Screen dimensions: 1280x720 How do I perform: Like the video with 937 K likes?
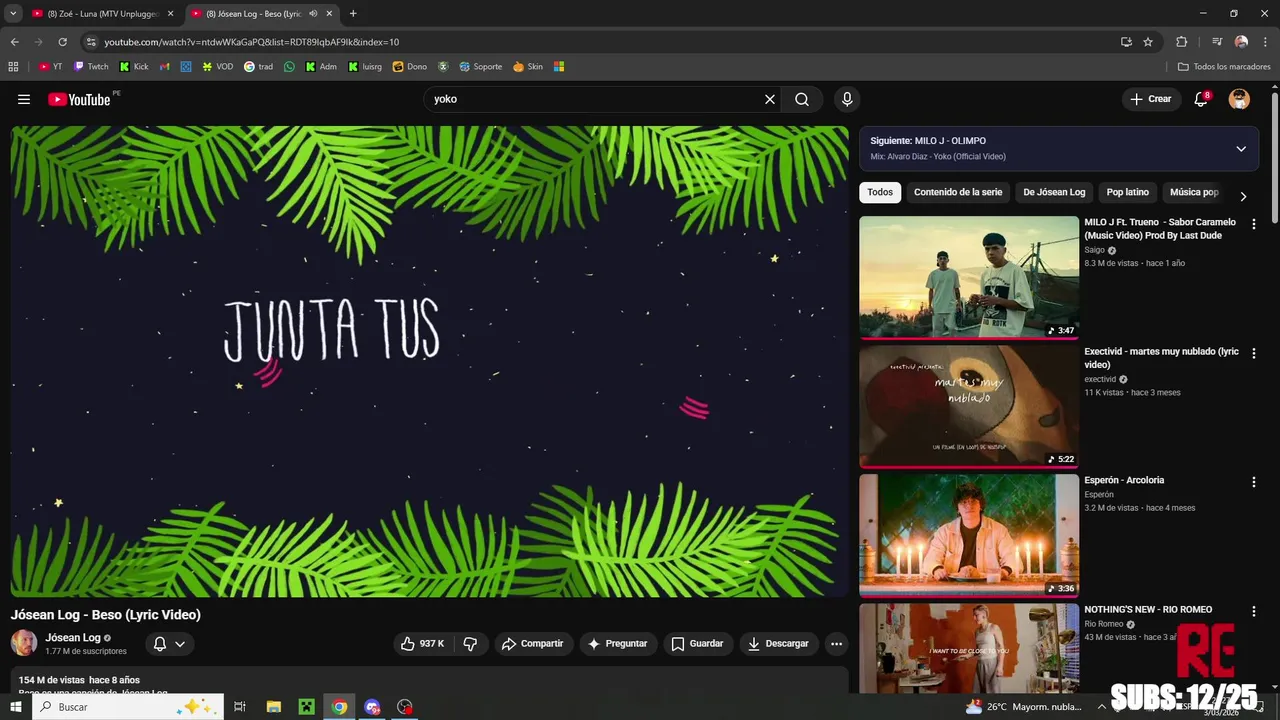click(422, 644)
